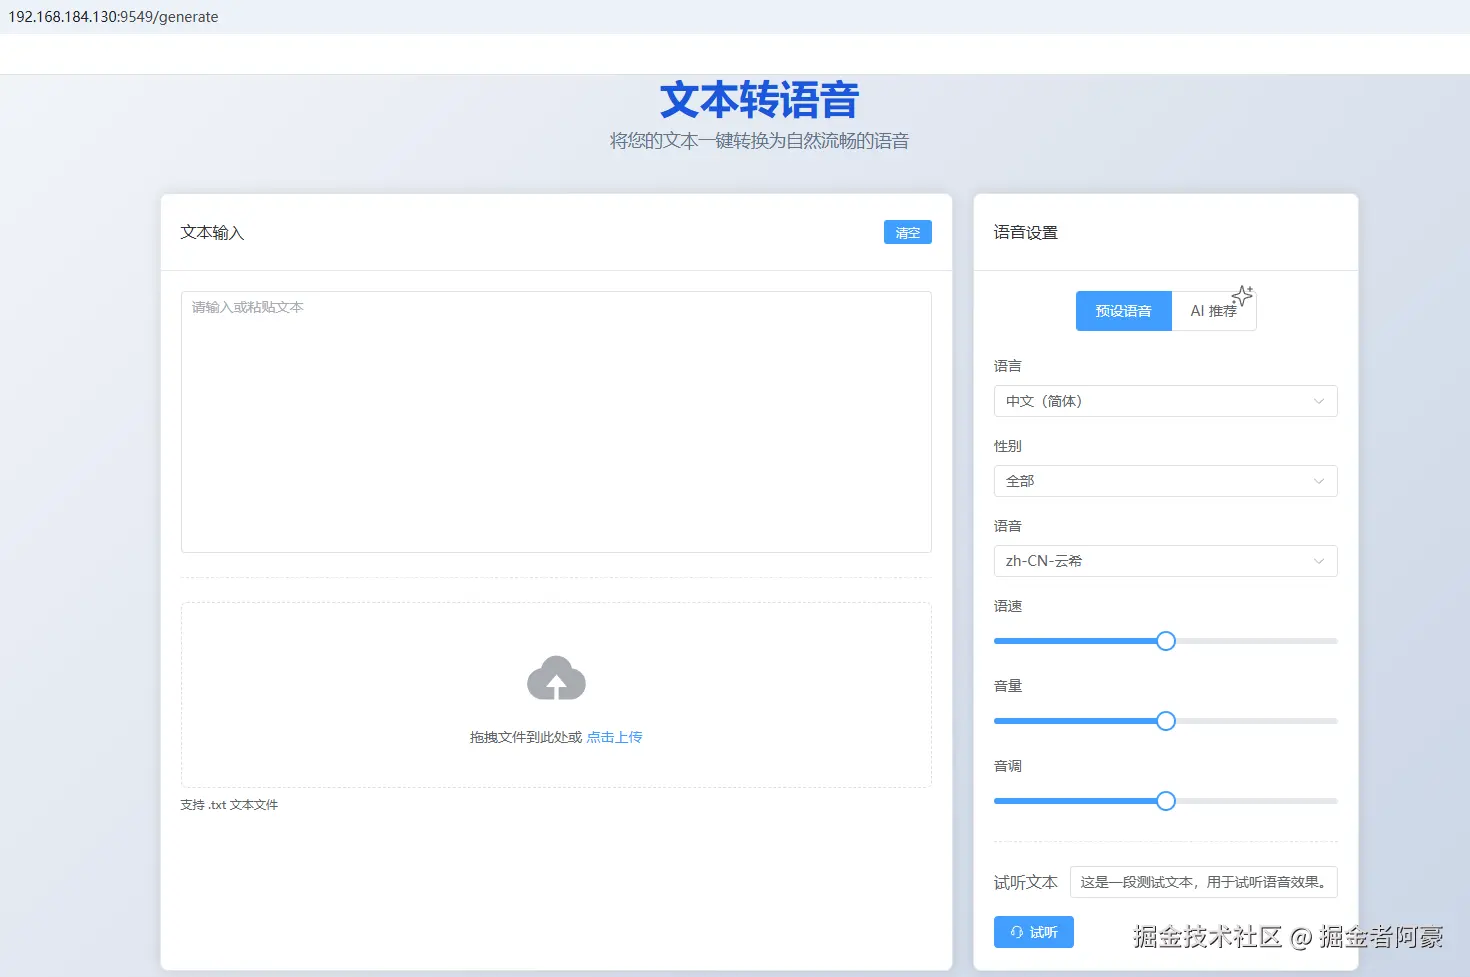Open the 性别 dropdown showing 全部
This screenshot has height=977, width=1470.
(x=1165, y=481)
